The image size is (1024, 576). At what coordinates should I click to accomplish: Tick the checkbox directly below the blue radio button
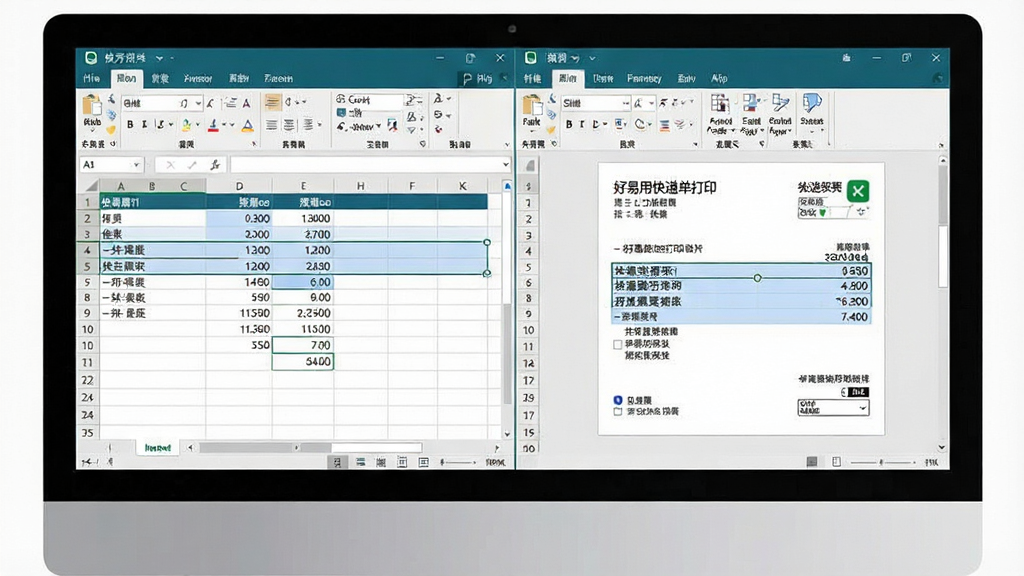click(x=618, y=412)
